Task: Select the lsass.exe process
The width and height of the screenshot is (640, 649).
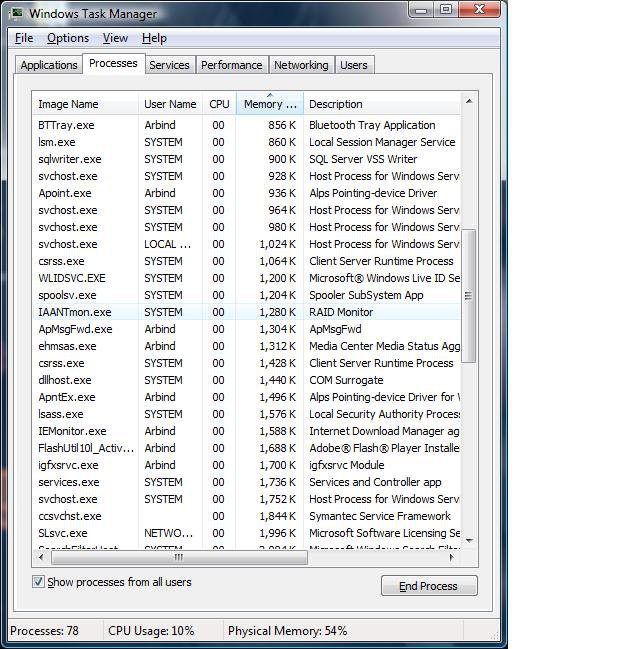Action: 246,414
